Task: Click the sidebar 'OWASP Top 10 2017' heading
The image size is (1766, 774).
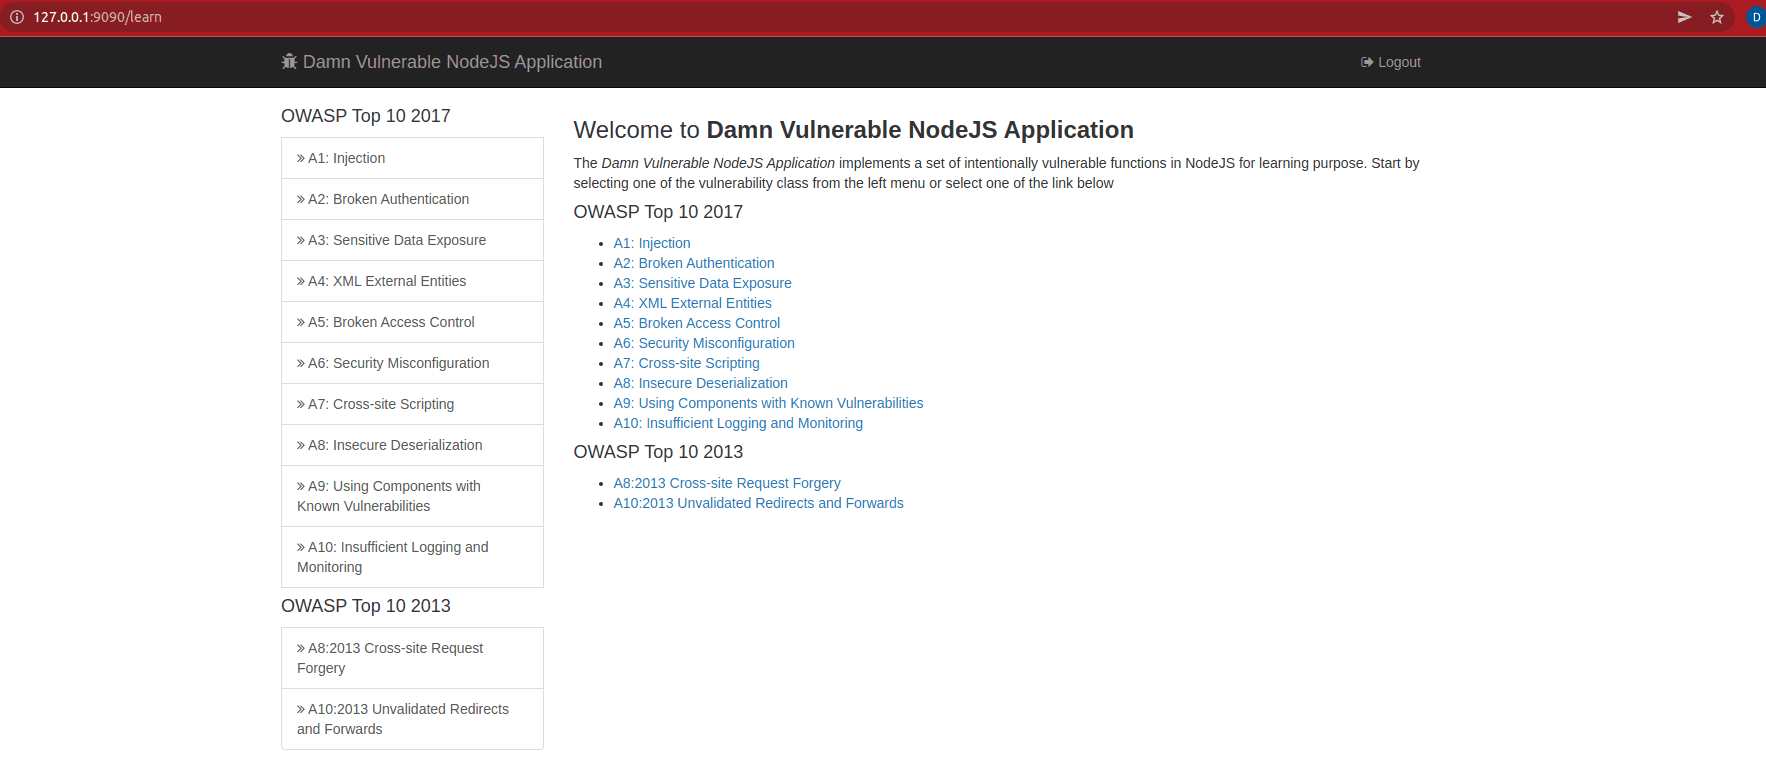Action: point(366,116)
